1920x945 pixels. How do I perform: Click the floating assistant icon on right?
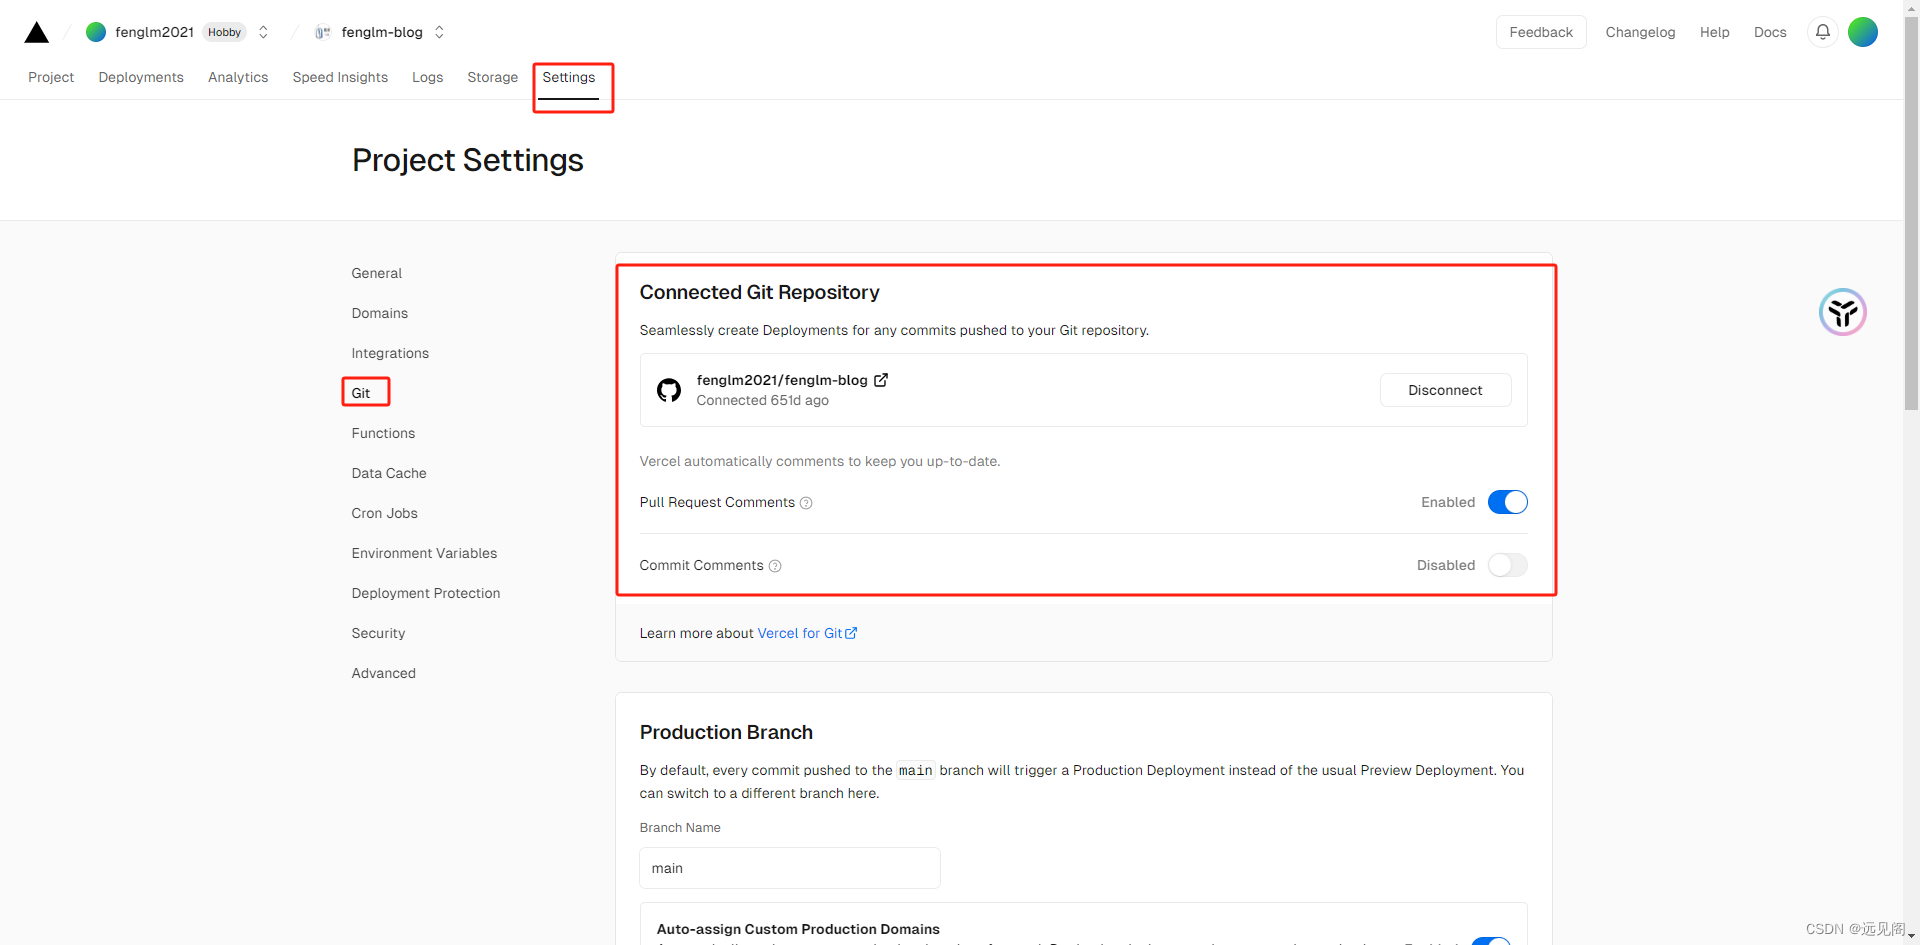1843,312
